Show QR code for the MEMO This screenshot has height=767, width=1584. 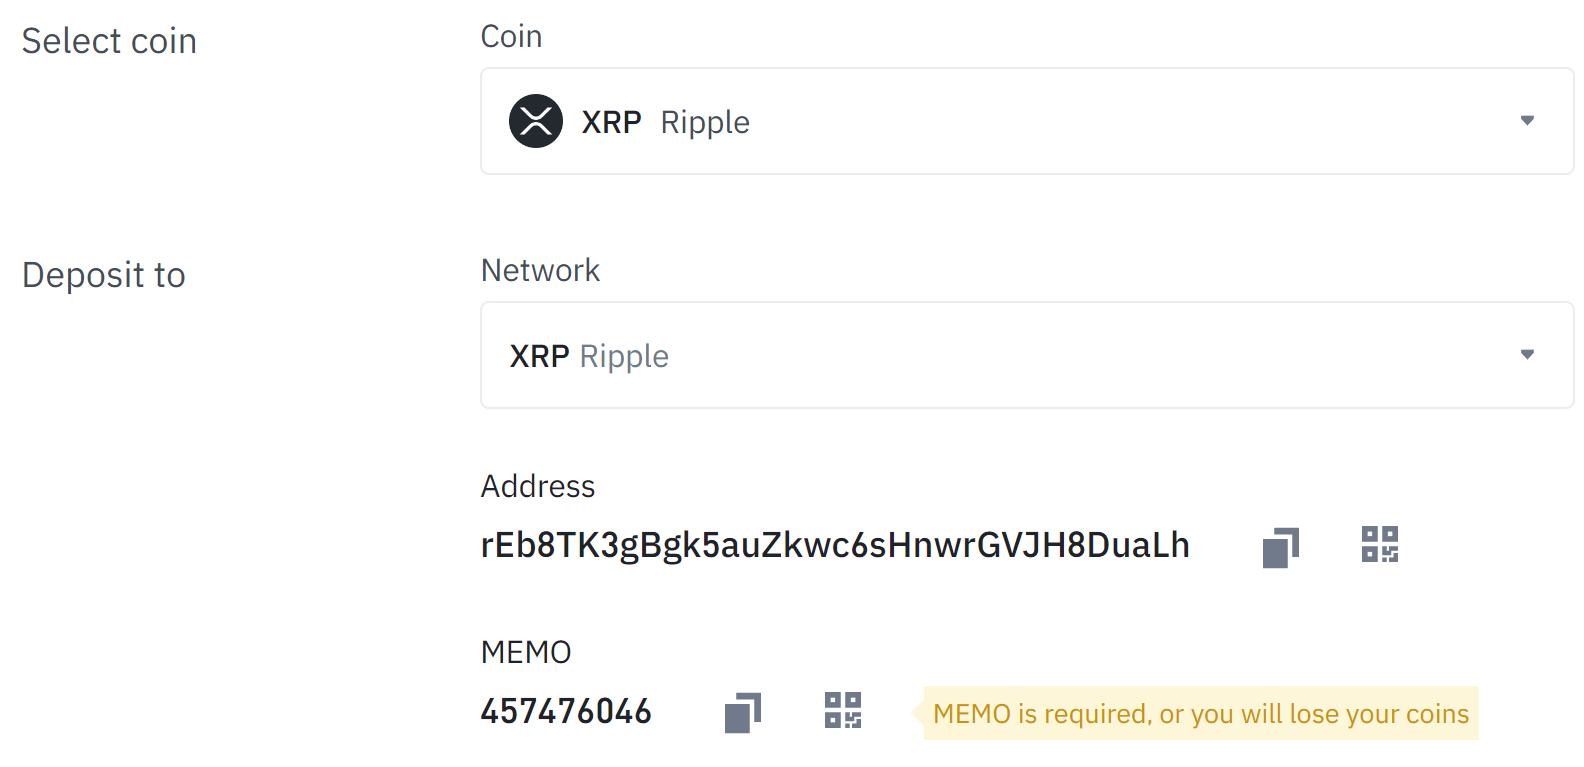(x=842, y=710)
